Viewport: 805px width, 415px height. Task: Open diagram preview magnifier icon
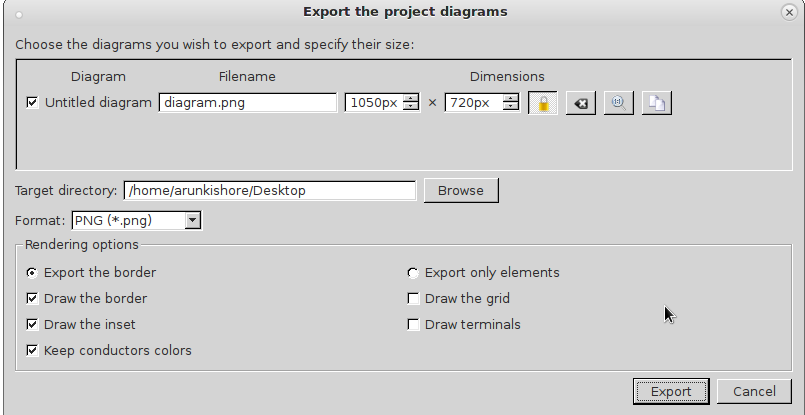[x=619, y=103]
